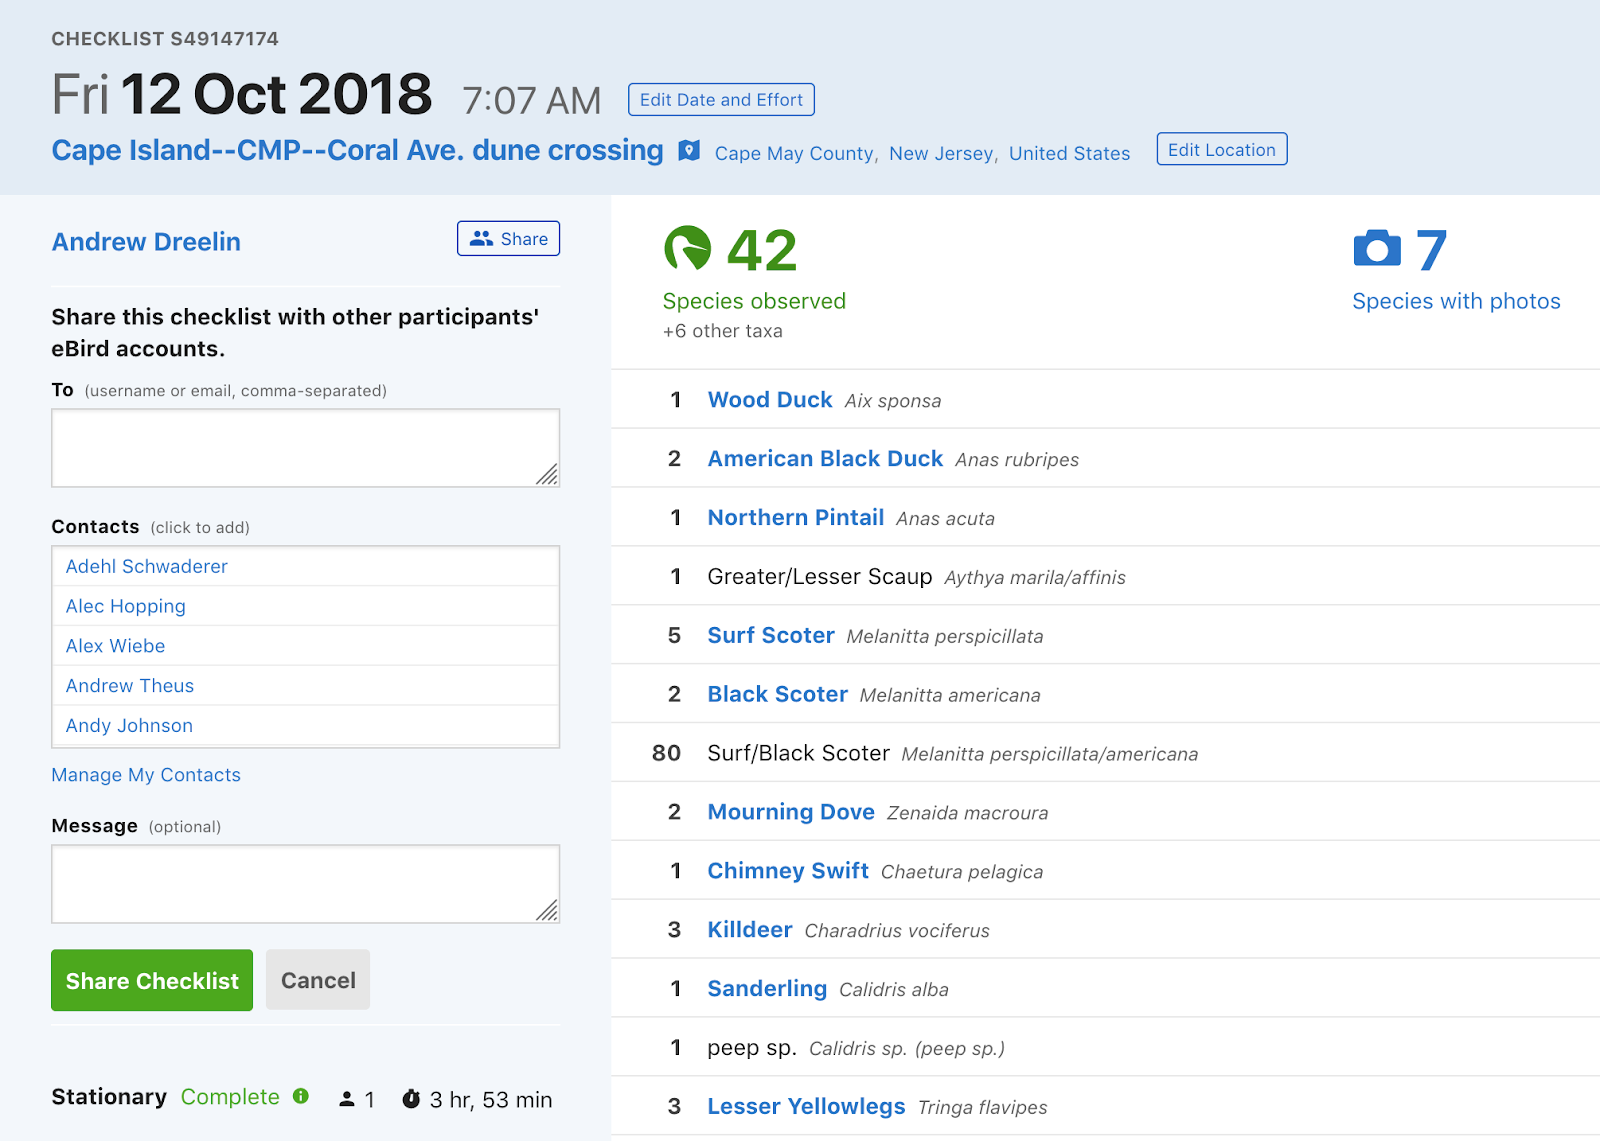Screen dimensions: 1600x1141
Task: Add contact Andrew Theus
Action: [305, 686]
